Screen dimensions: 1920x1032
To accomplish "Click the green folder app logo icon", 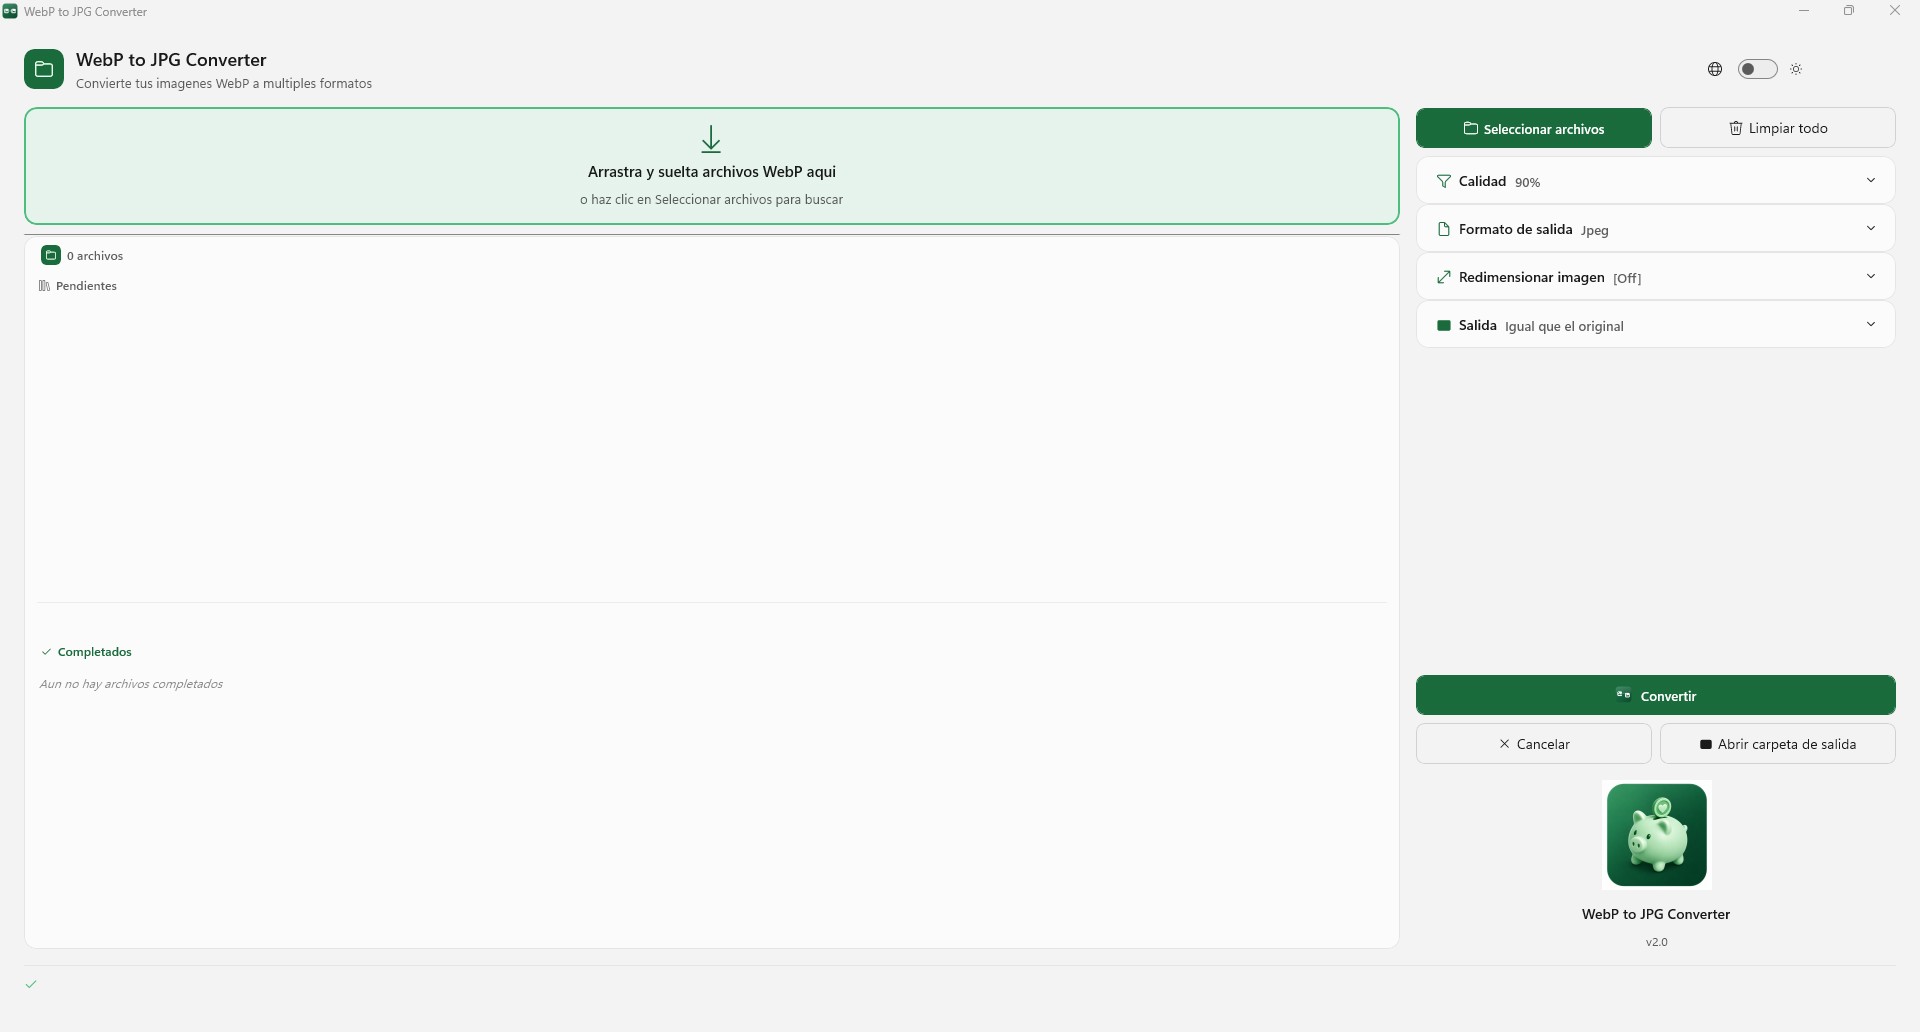I will point(44,69).
